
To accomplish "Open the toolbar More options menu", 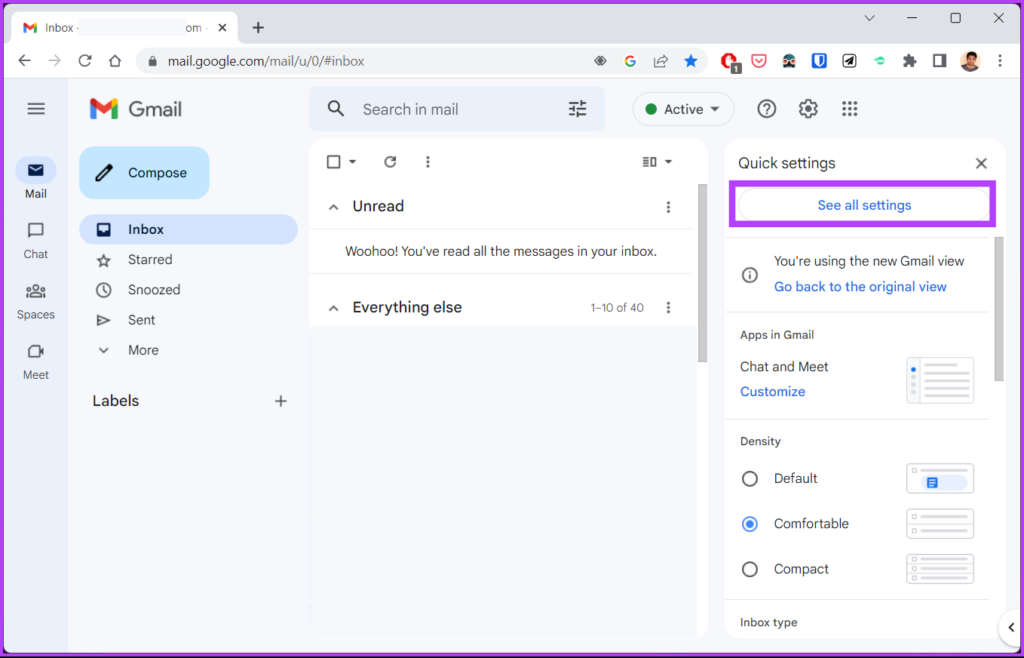I will [428, 161].
